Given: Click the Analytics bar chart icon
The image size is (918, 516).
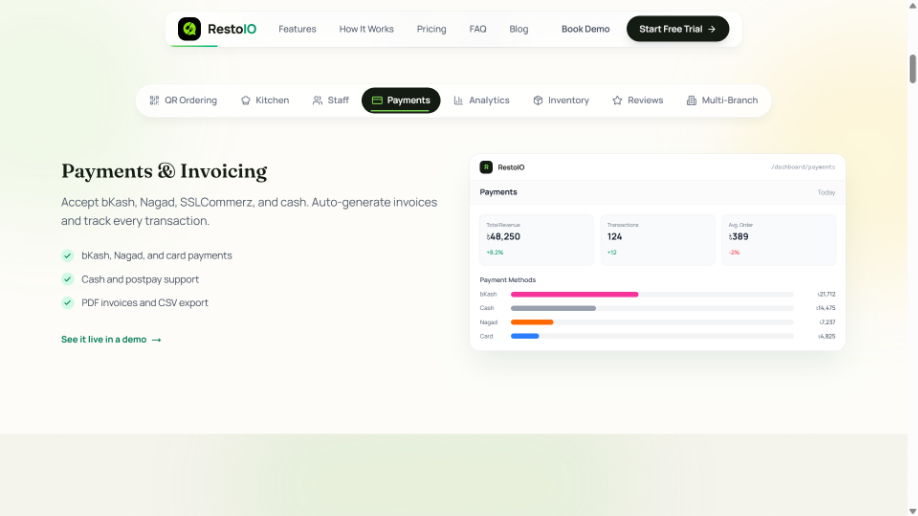Looking at the screenshot, I should (x=458, y=100).
